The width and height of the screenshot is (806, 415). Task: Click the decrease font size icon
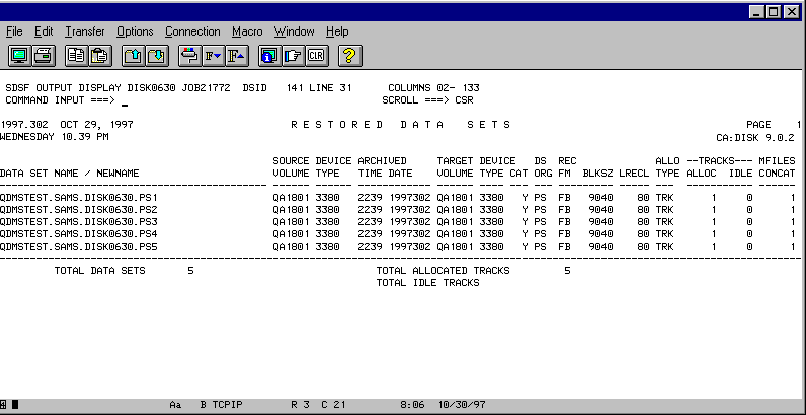[x=212, y=56]
